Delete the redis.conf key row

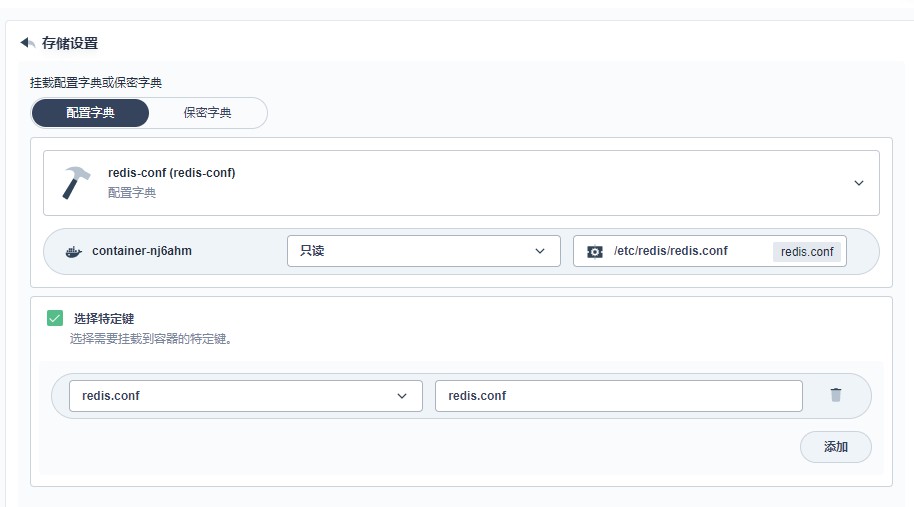click(x=836, y=395)
